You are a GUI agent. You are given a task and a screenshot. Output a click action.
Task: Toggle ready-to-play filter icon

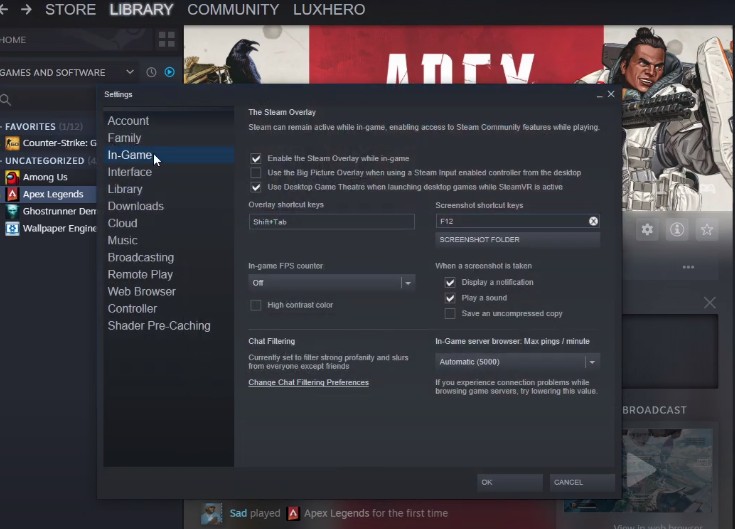click(x=170, y=72)
